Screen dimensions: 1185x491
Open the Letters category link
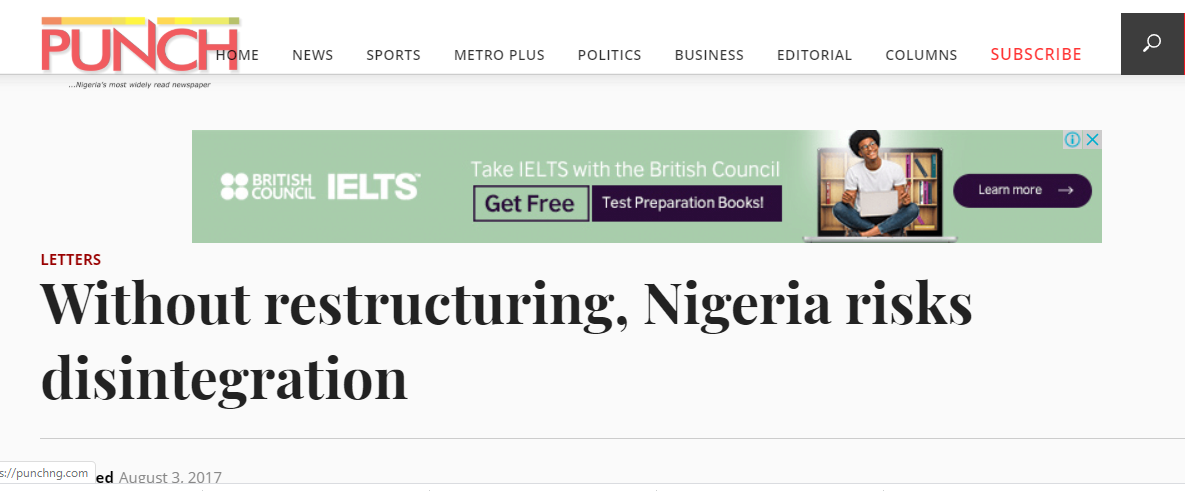[71, 260]
